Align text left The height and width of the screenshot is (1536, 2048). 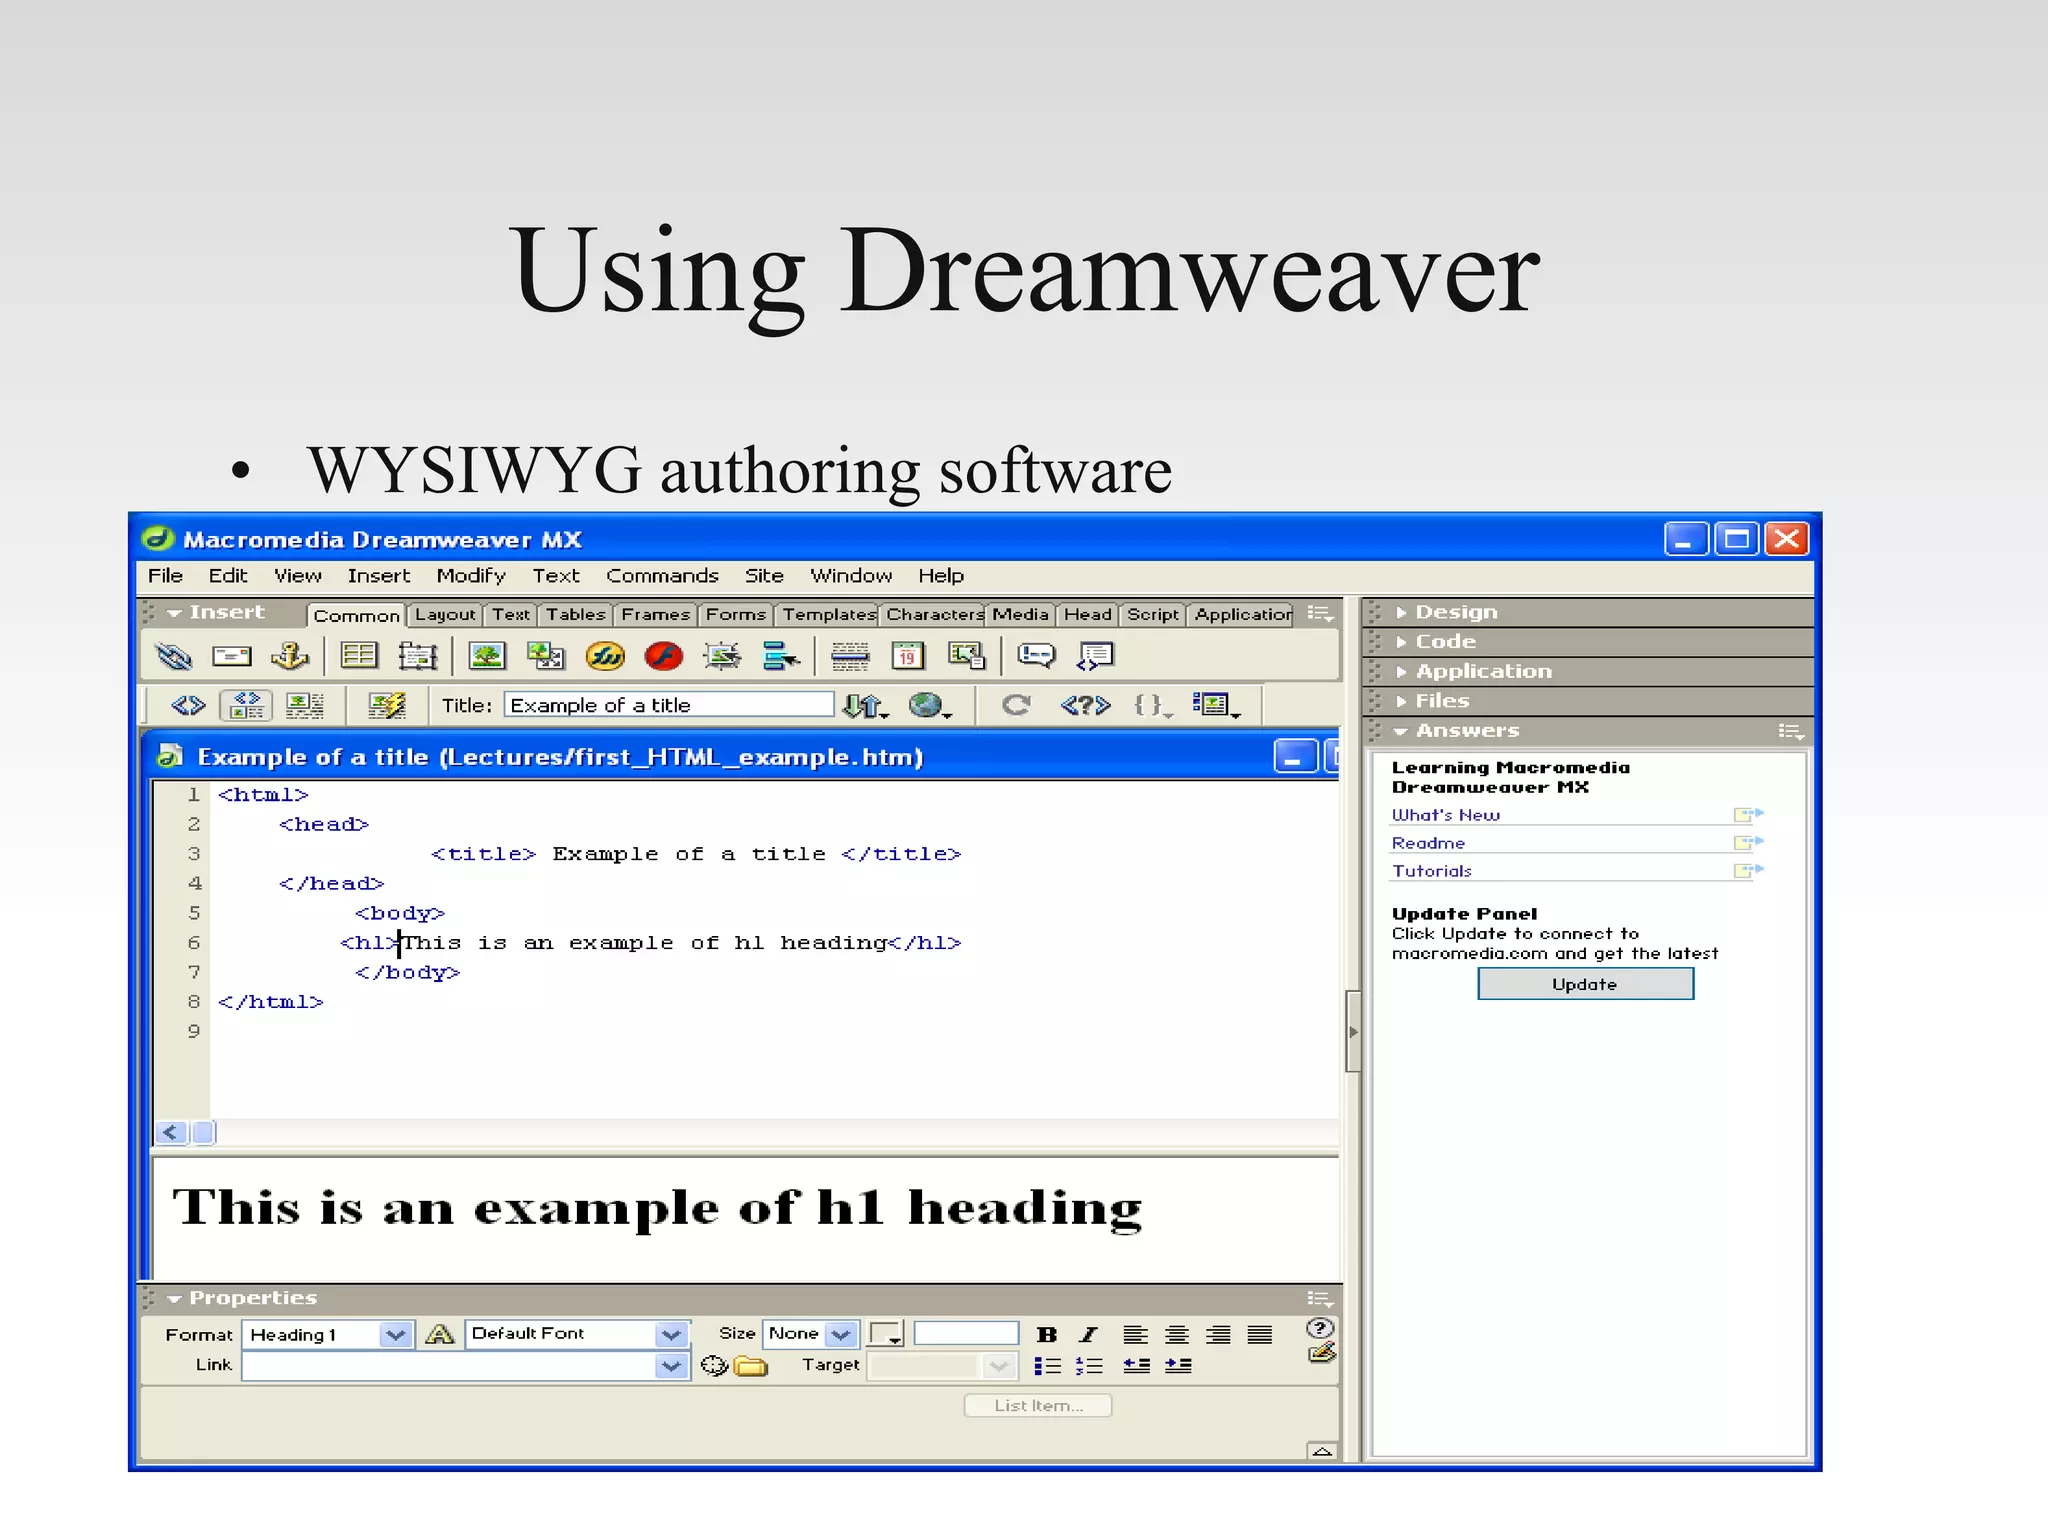click(x=1135, y=1335)
